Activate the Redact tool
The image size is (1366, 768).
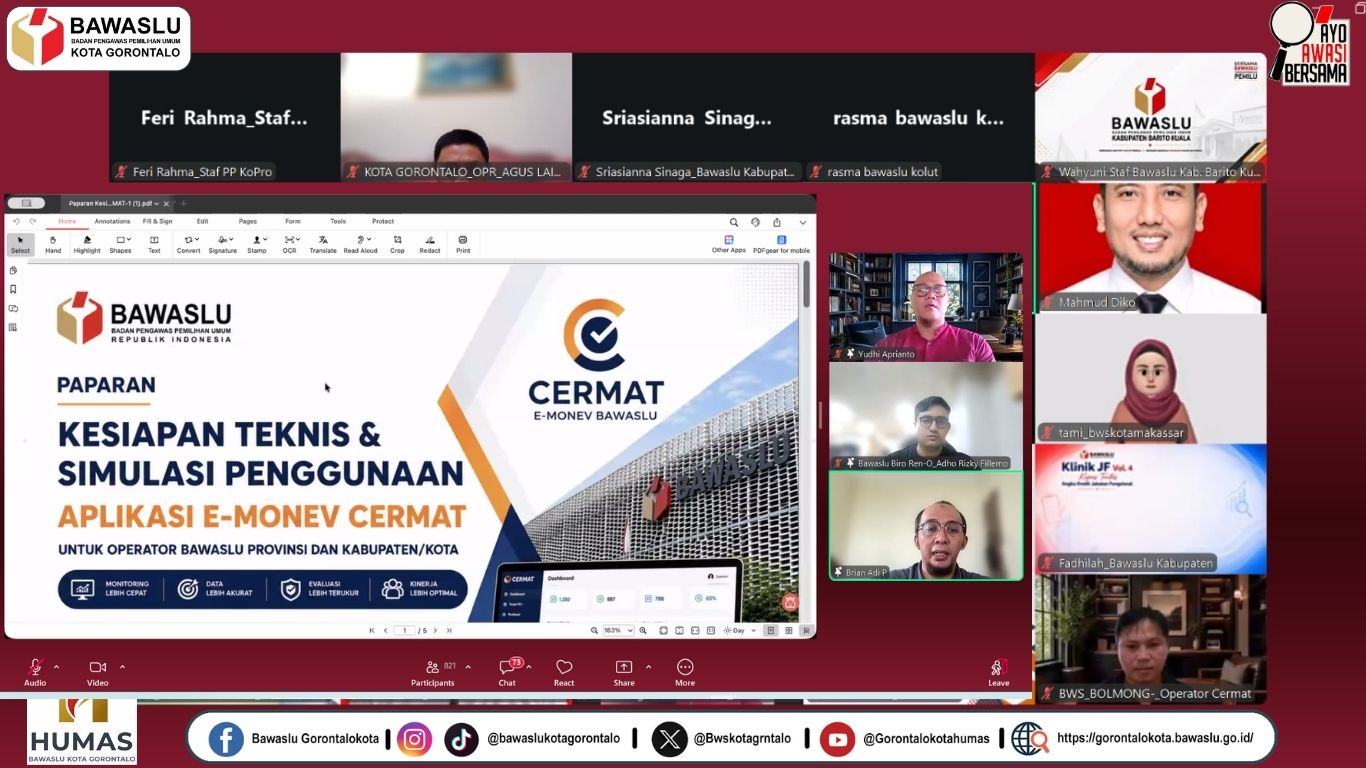tap(430, 244)
